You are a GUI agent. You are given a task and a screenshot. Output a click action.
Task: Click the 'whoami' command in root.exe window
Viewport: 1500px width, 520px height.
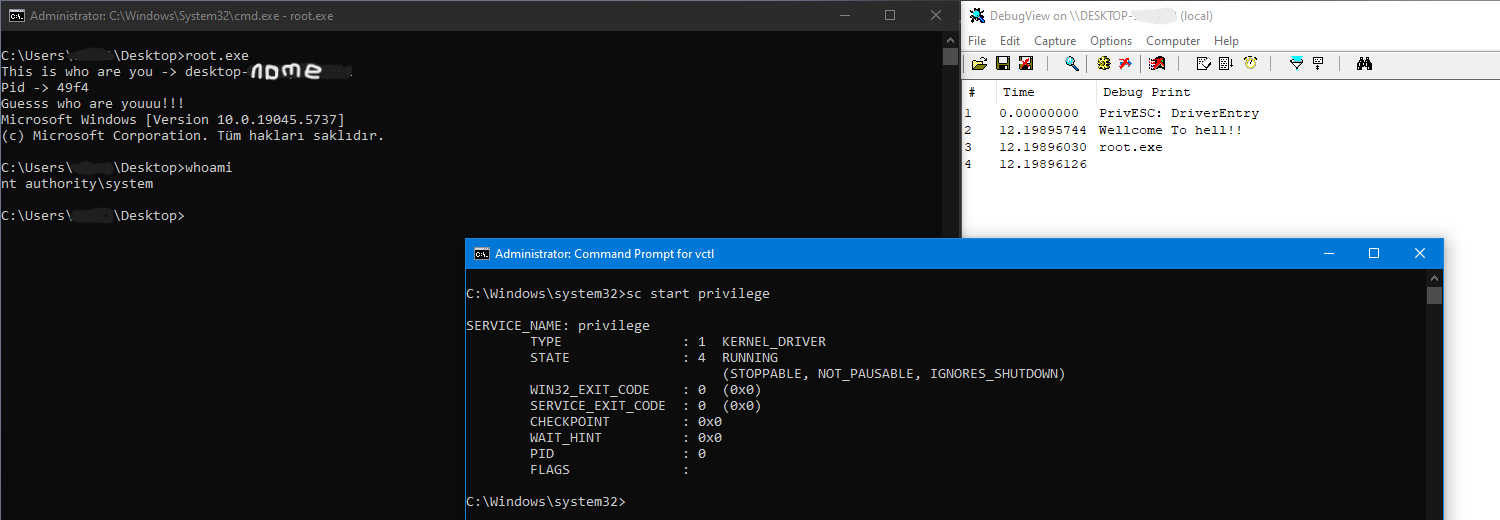(x=209, y=168)
